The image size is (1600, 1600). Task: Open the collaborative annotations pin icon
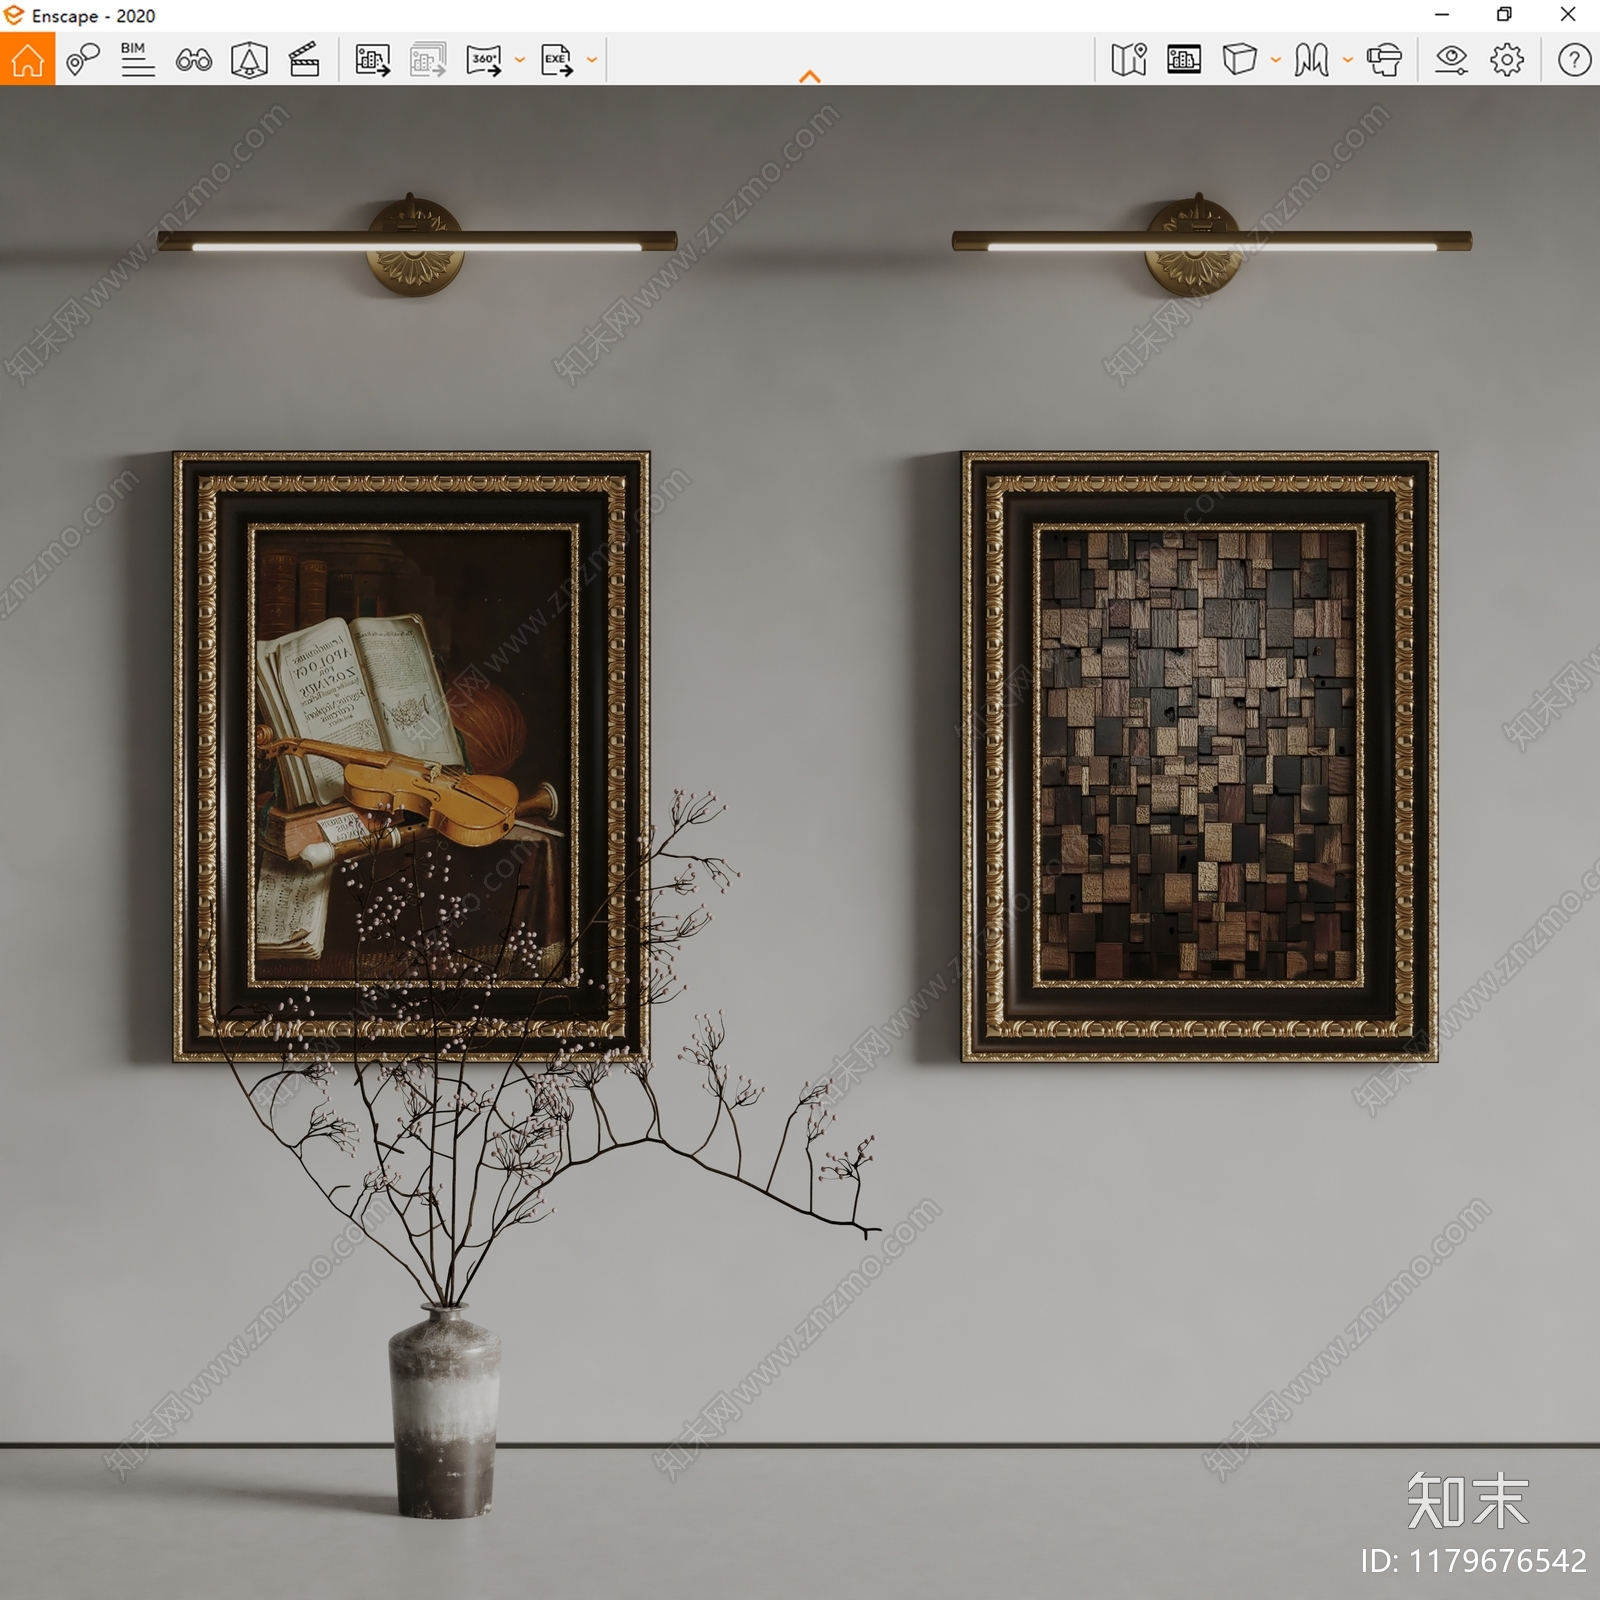pyautogui.click(x=83, y=60)
